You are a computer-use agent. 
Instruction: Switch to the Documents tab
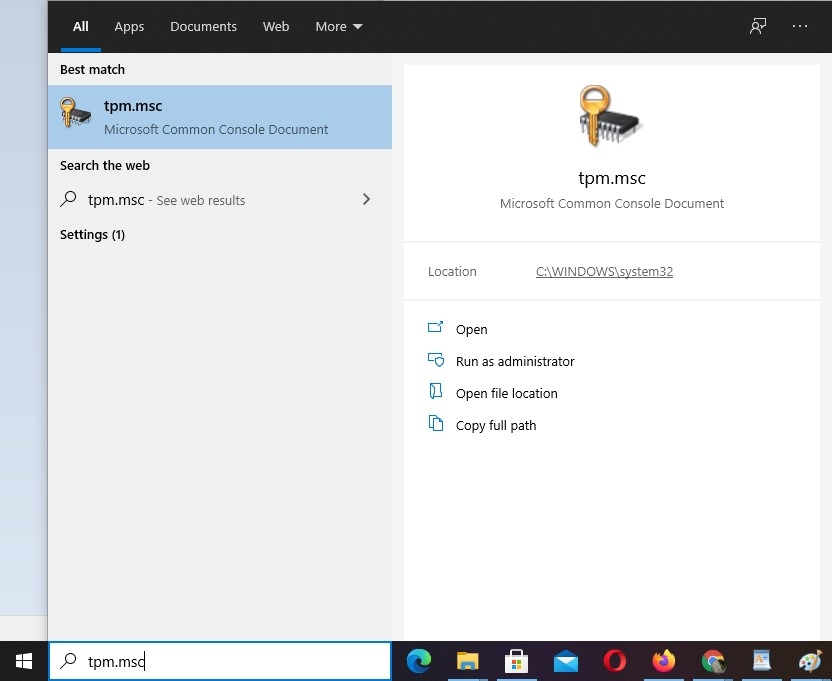pyautogui.click(x=203, y=27)
